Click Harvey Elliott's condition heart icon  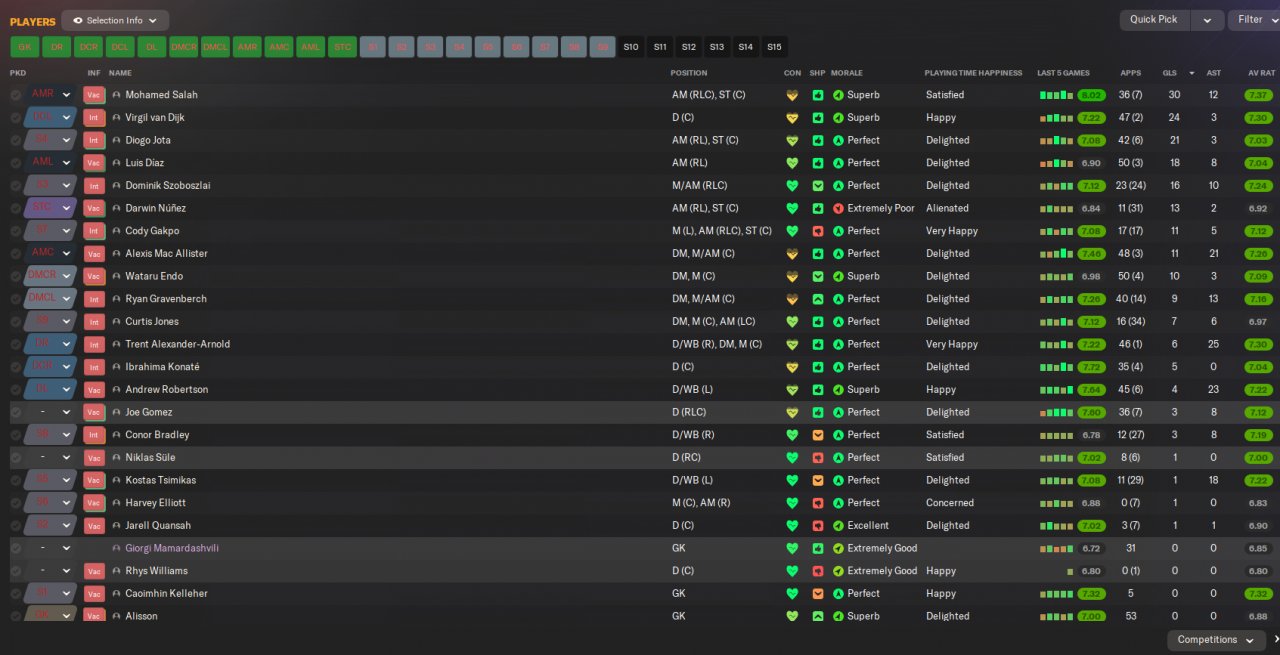(x=792, y=503)
